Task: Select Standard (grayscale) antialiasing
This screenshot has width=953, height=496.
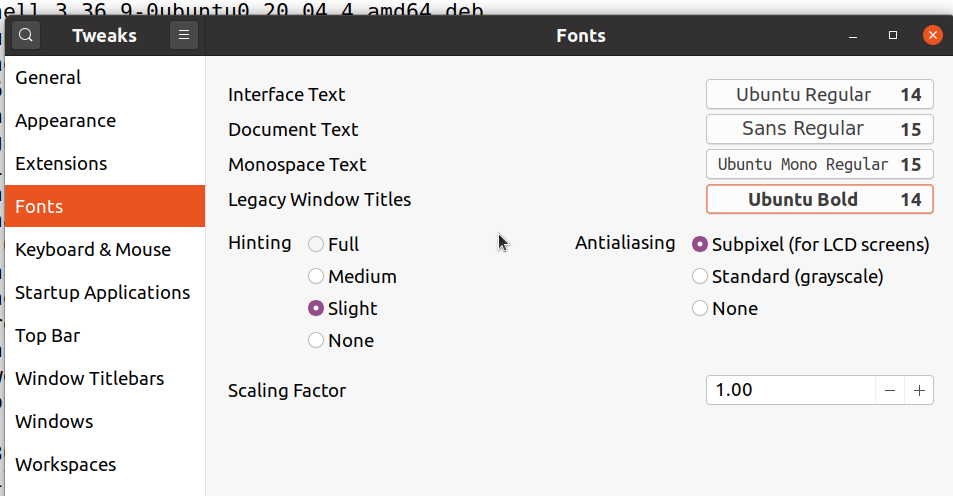Action: click(x=700, y=276)
